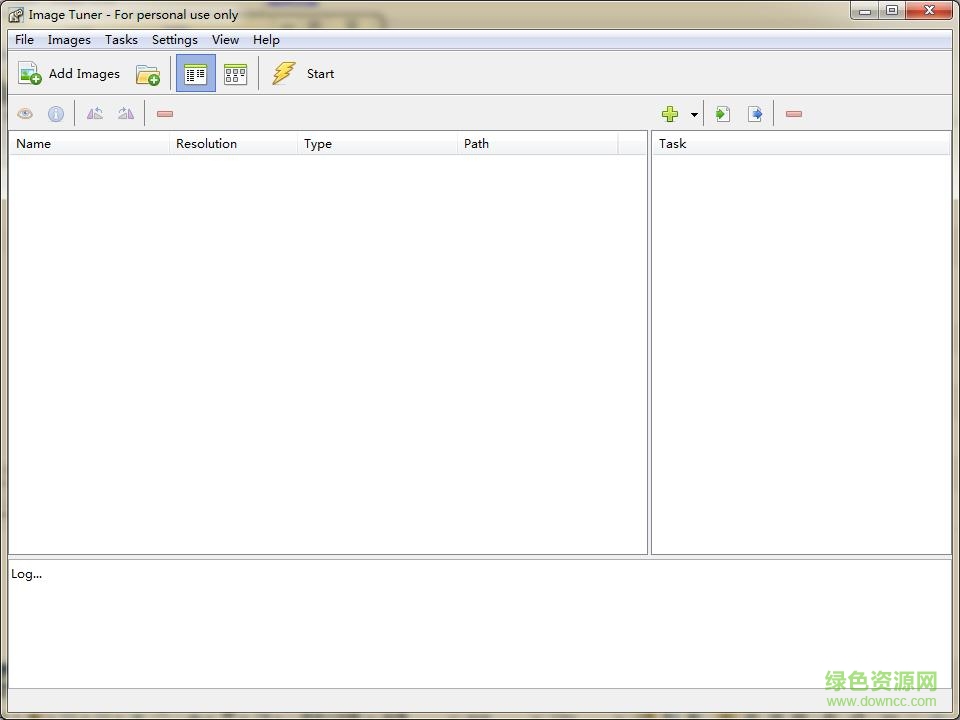Remove task with red minus icon
Screen dimensions: 960x720
coord(794,114)
